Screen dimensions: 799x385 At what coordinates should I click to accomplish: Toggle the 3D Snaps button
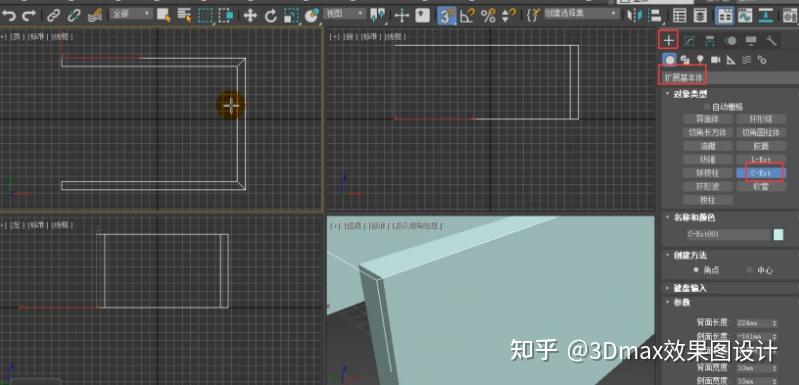pos(446,16)
